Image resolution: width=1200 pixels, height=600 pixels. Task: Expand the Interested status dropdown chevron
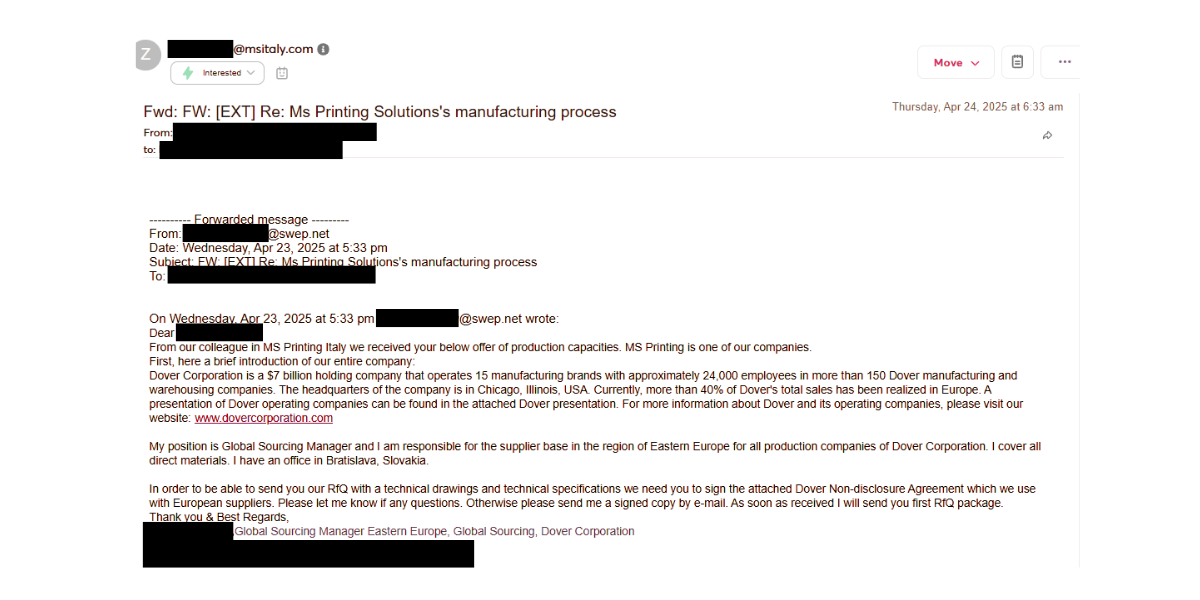tap(250, 73)
